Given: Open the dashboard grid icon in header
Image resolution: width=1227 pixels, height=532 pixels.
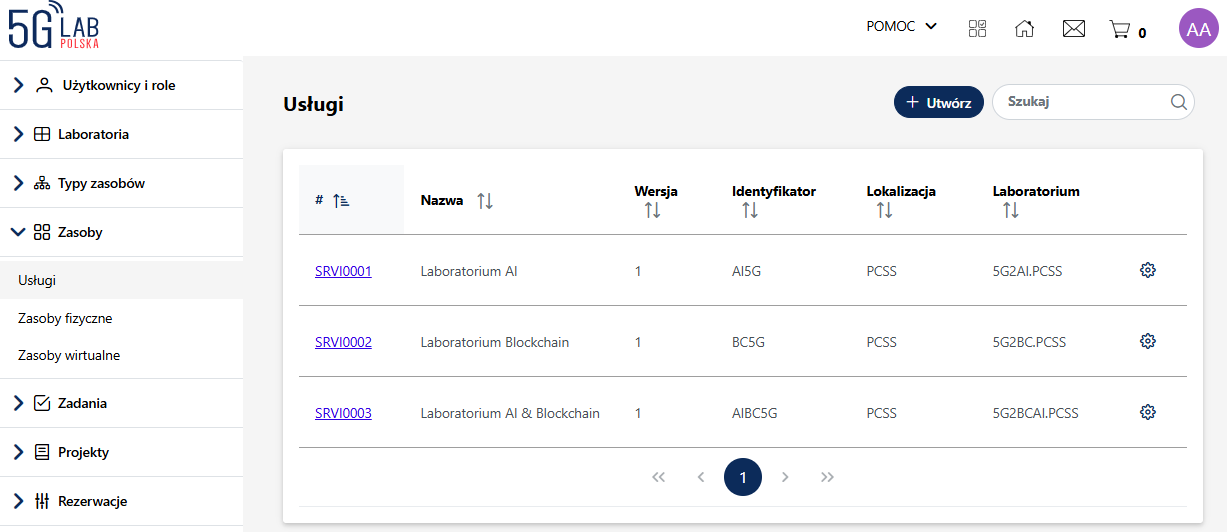Looking at the screenshot, I should click(x=977, y=29).
